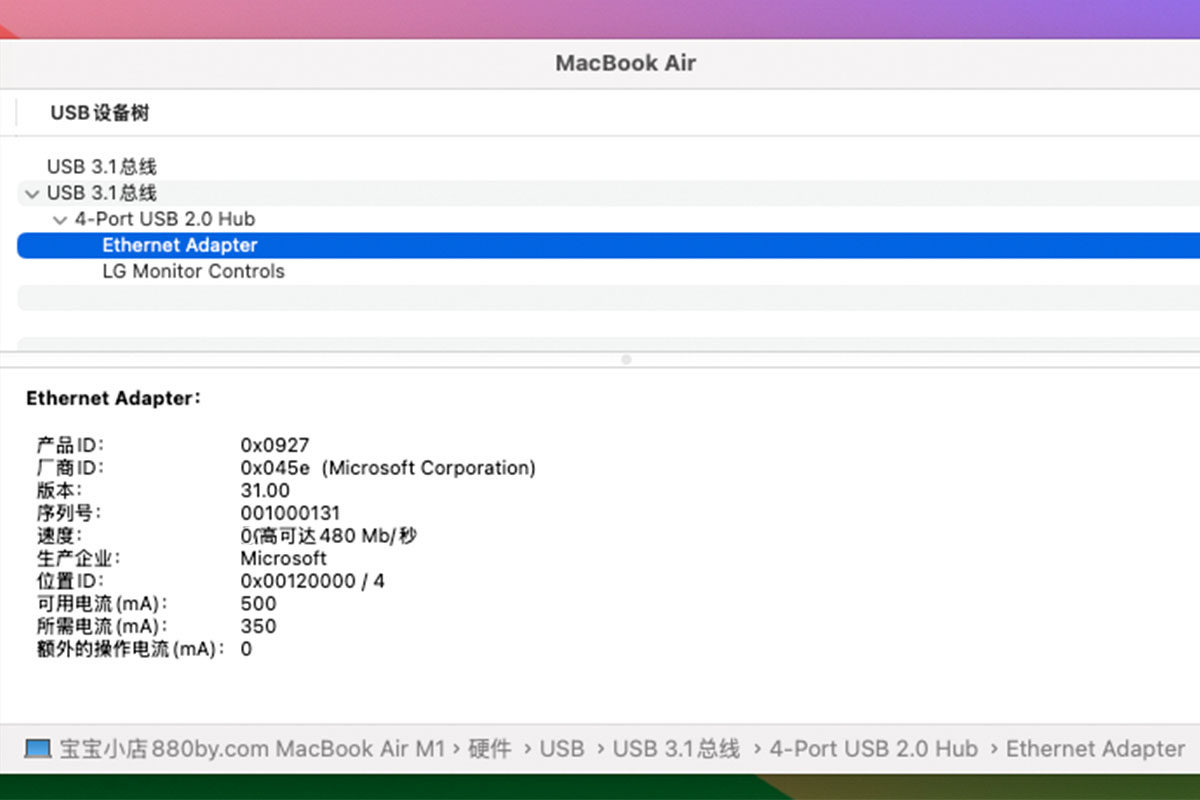Select the expanded USB 3.1总线 row
The image size is (1200, 800).
point(608,193)
